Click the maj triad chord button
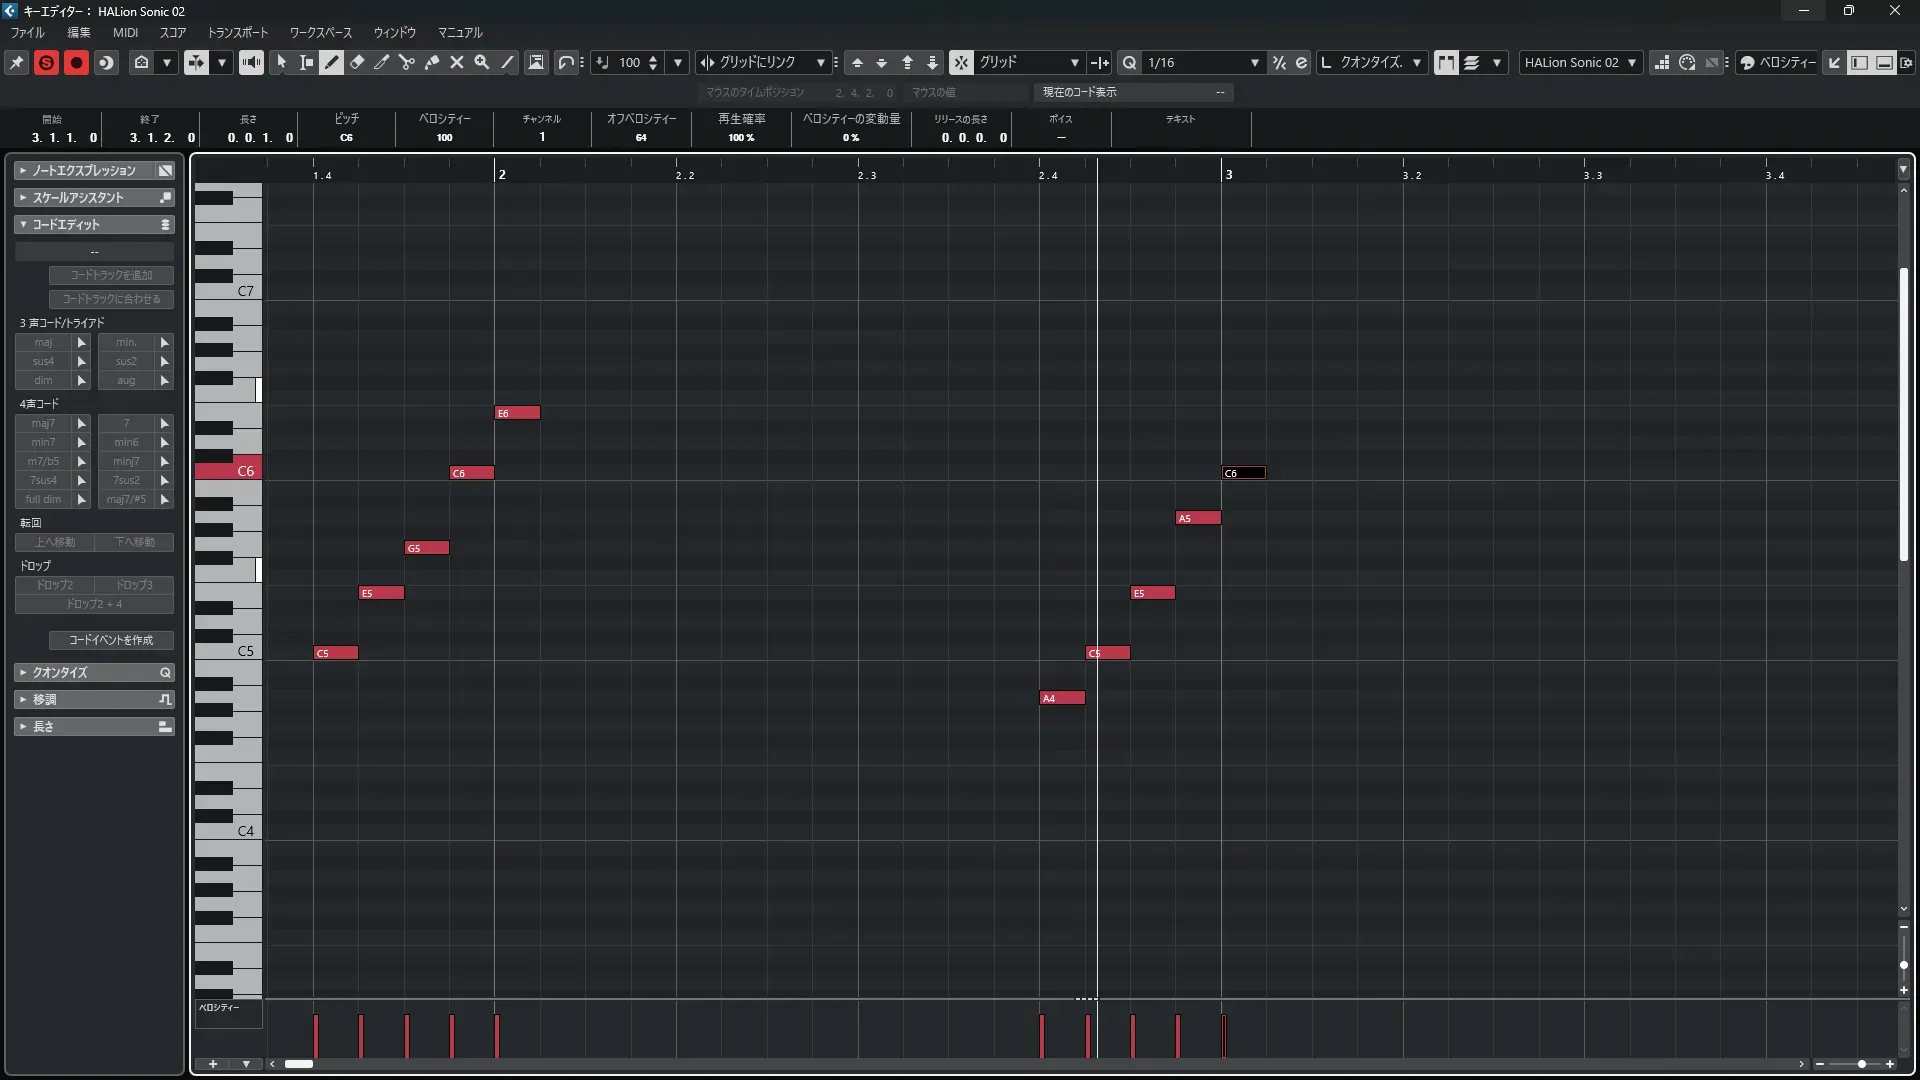1920x1080 pixels. (x=43, y=342)
